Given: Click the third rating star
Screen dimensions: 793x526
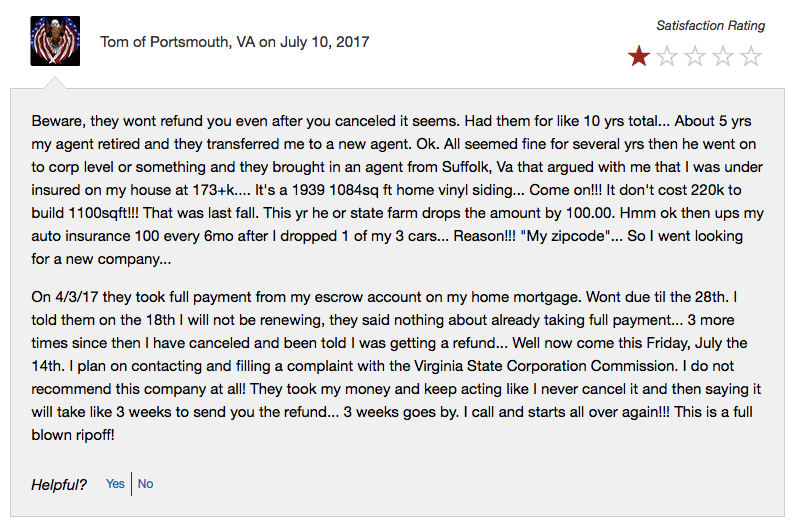Looking at the screenshot, I should [695, 56].
